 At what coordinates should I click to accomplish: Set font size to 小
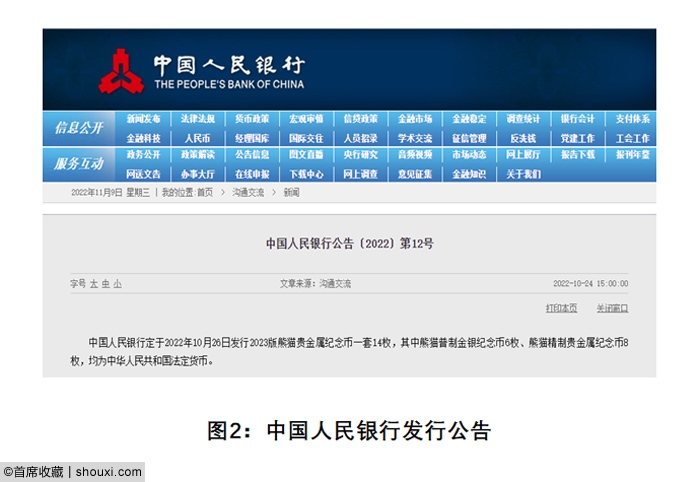(x=117, y=284)
